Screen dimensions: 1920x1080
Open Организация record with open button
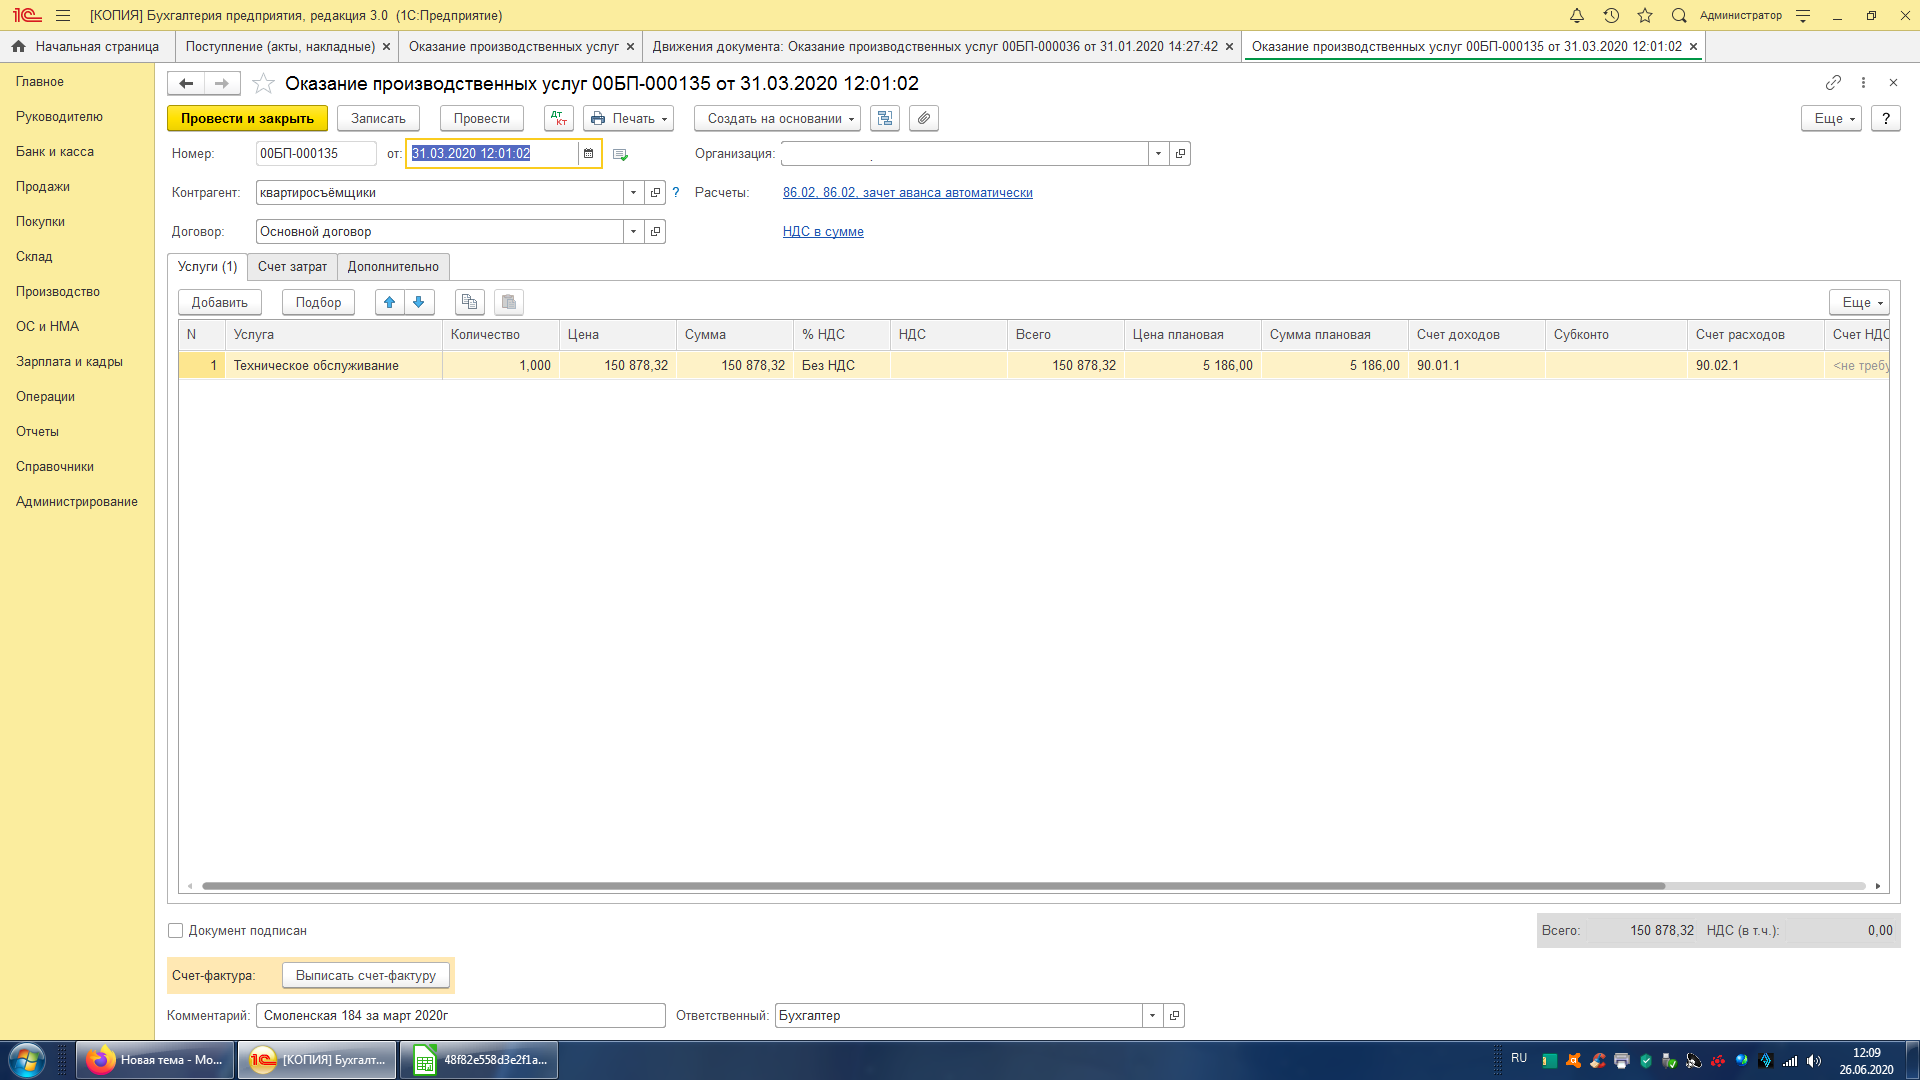tap(1180, 153)
